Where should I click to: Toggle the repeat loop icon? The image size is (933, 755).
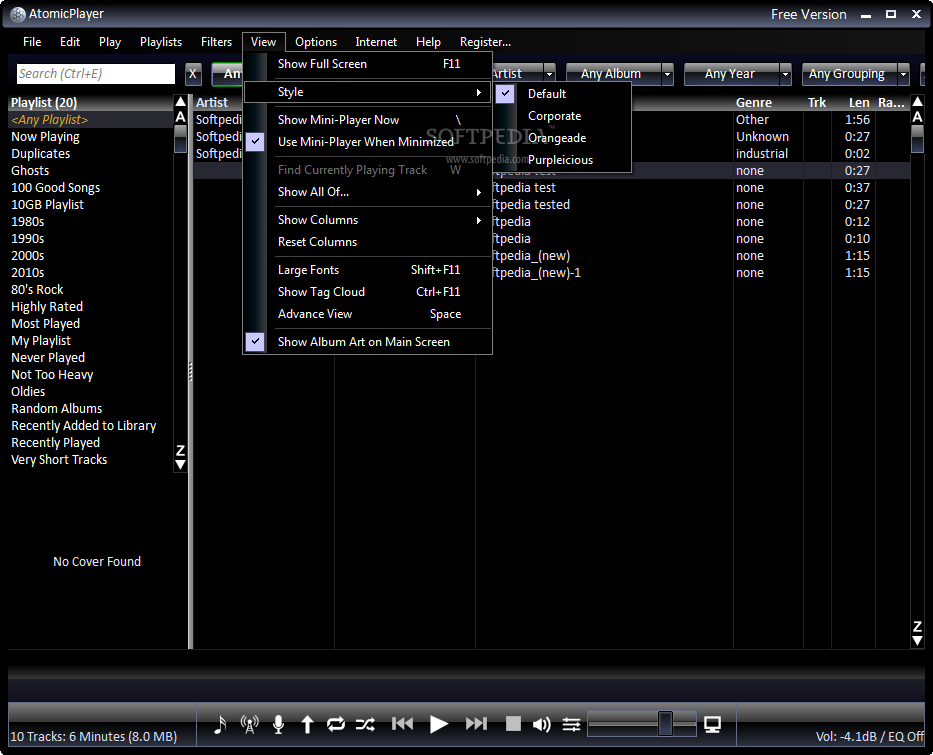pos(336,724)
